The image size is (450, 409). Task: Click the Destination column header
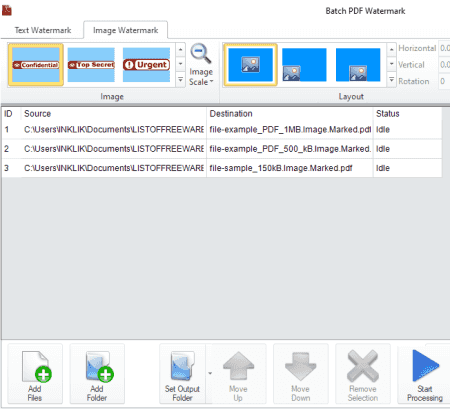tap(290, 114)
